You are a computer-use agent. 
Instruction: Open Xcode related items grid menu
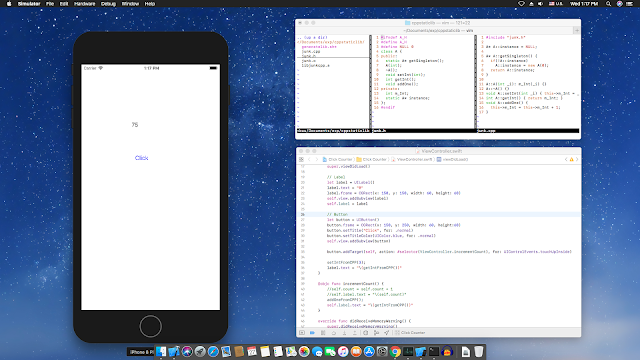tap(301, 159)
